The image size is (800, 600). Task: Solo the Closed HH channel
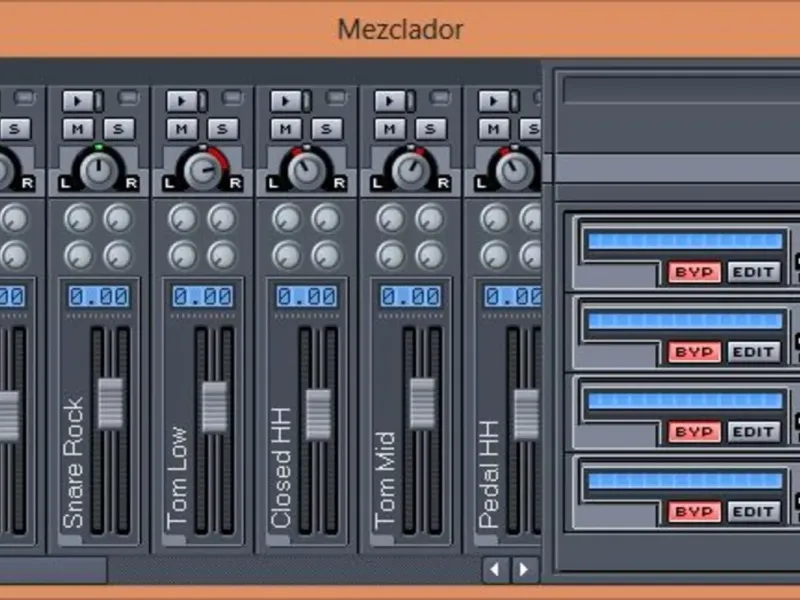tap(327, 129)
